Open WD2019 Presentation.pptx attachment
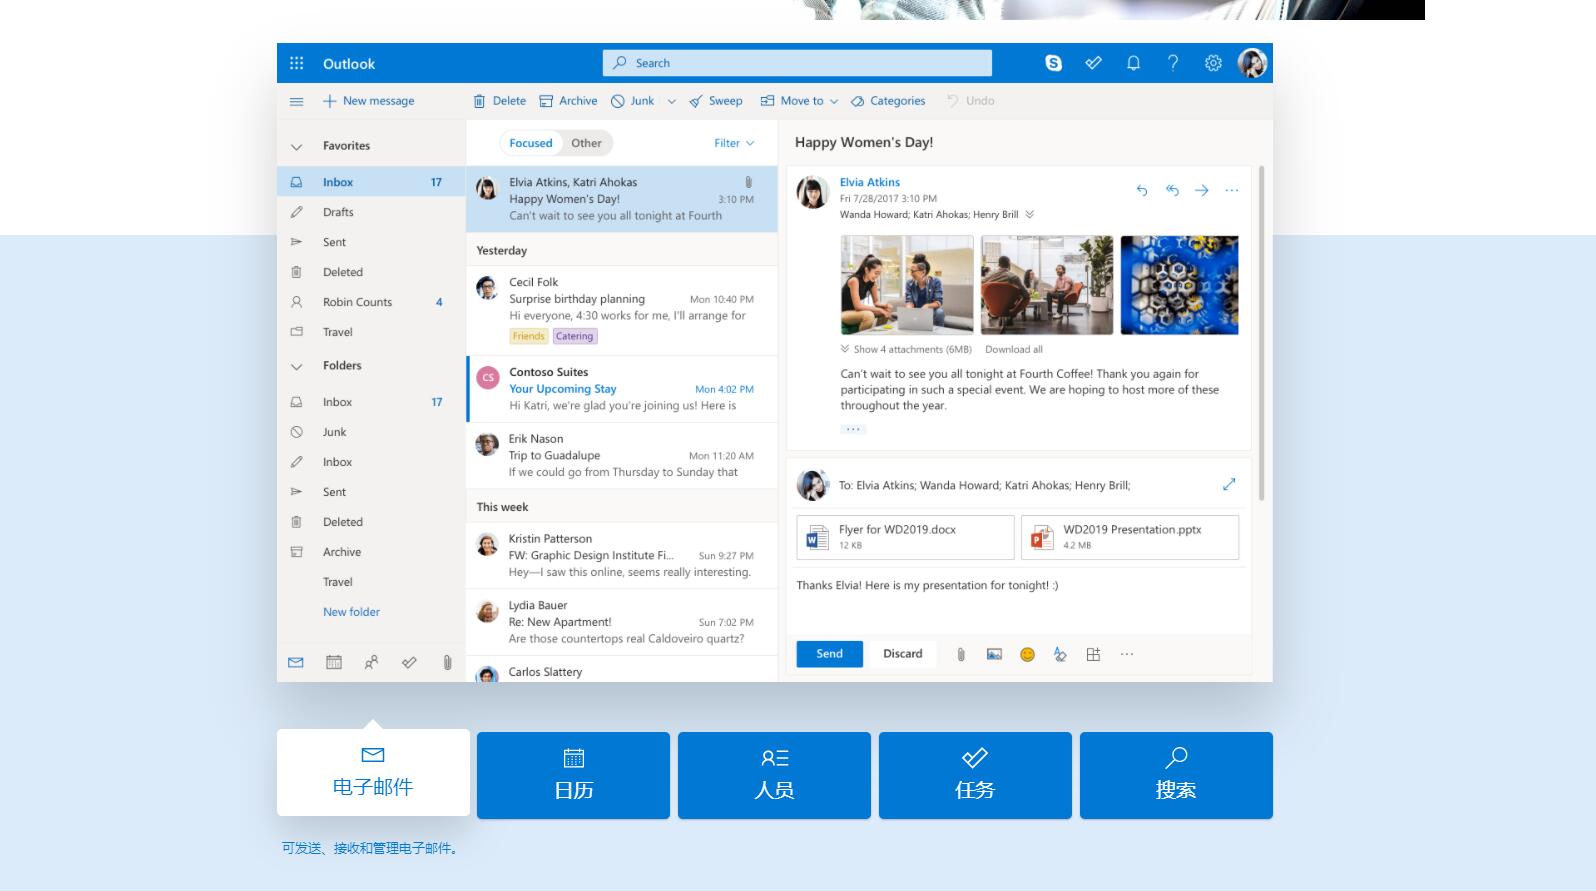1596x891 pixels. click(x=1130, y=537)
